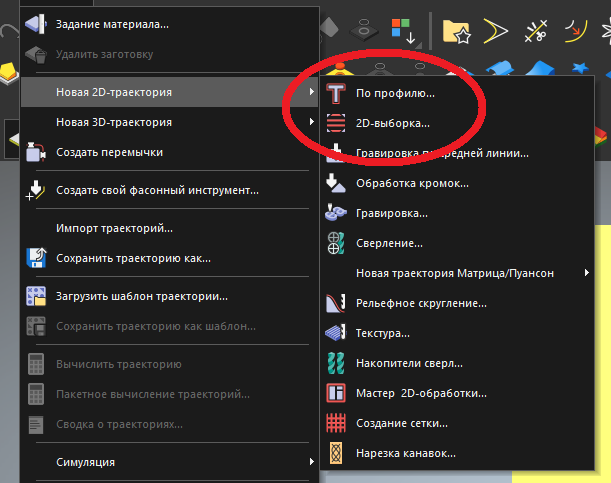Select 2D-выборка toolpath option
Image resolution: width=611 pixels, height=483 pixels.
pos(457,123)
